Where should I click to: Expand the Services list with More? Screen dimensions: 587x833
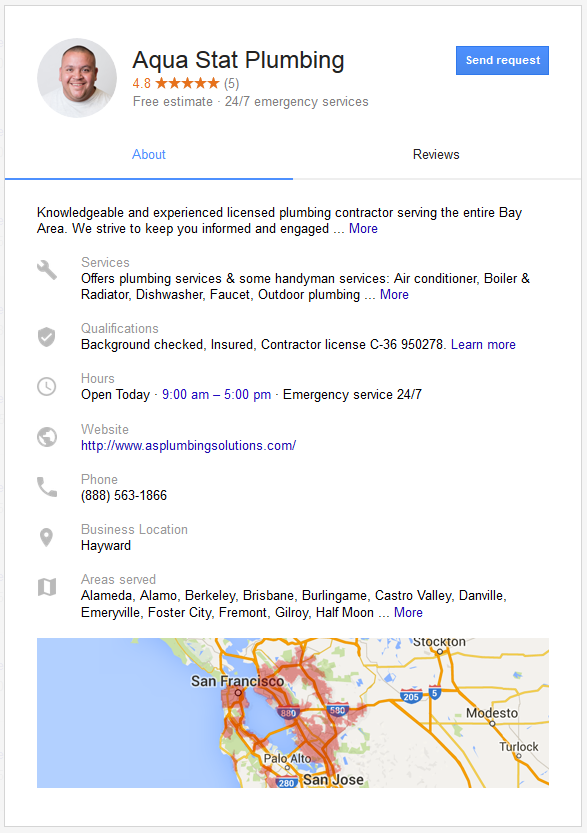394,294
